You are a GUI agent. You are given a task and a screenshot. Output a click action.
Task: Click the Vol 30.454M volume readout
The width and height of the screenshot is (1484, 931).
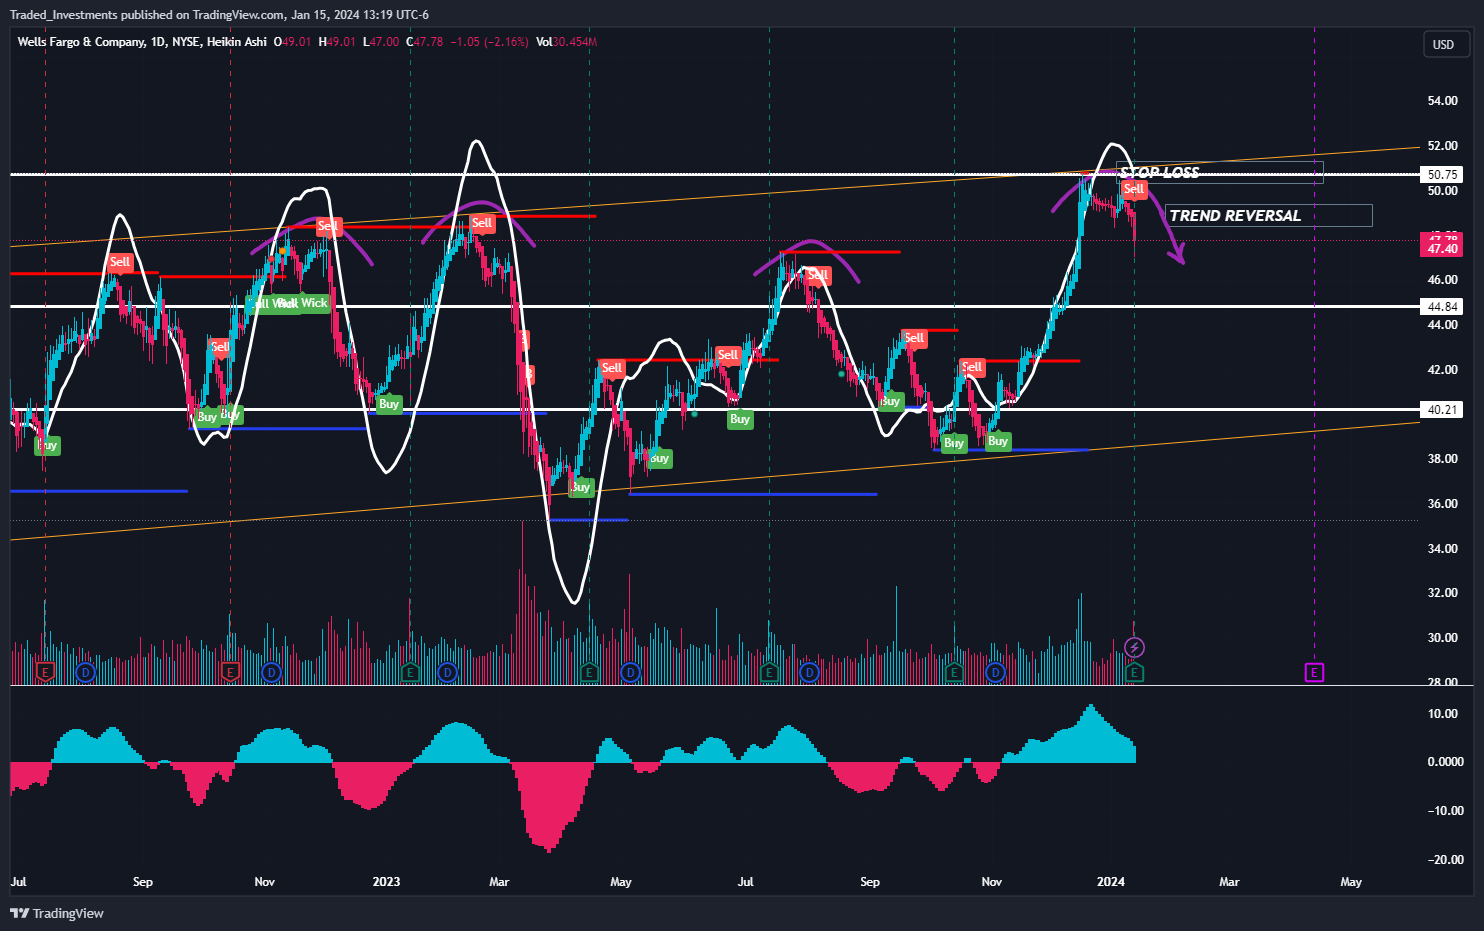pyautogui.click(x=566, y=42)
